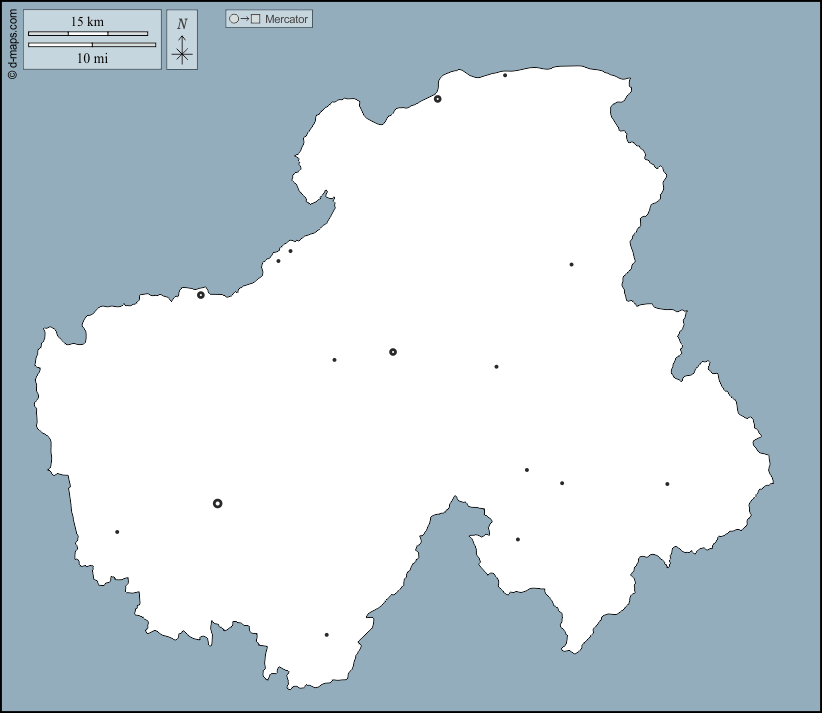Screen dimensions: 822x713
Task: Click the dot beside the southern bay inlet
Action: (518, 540)
